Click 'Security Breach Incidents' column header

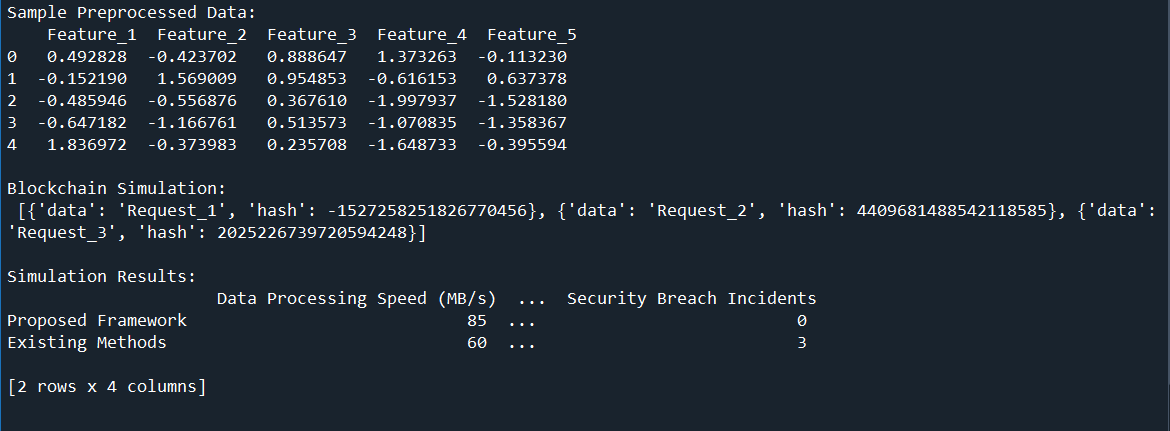(x=692, y=299)
